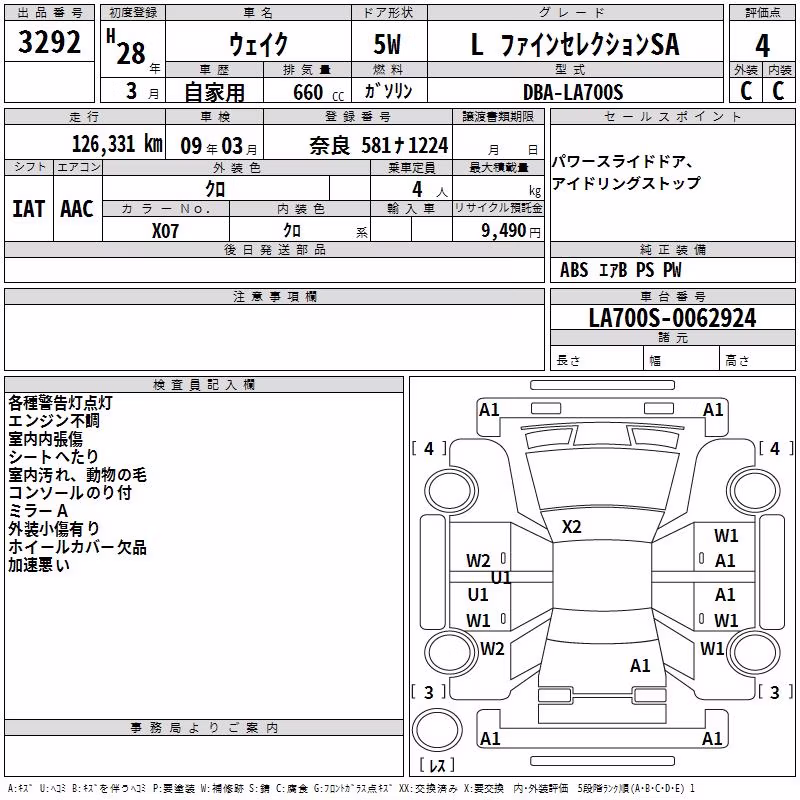This screenshot has width=800, height=800.
Task: Click the [レス] spare tire label
Action: (x=437, y=765)
